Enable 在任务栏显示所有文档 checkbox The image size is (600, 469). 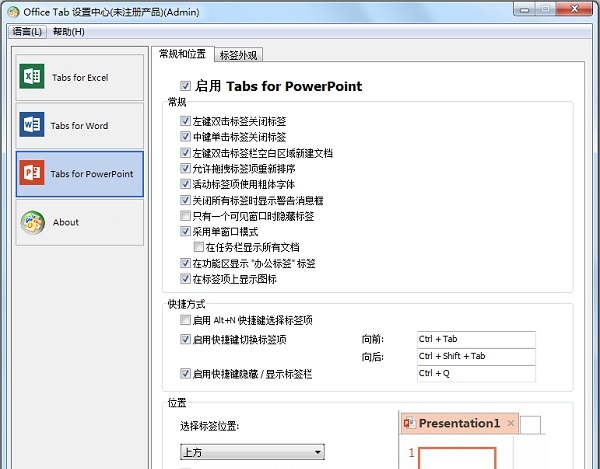[x=199, y=247]
